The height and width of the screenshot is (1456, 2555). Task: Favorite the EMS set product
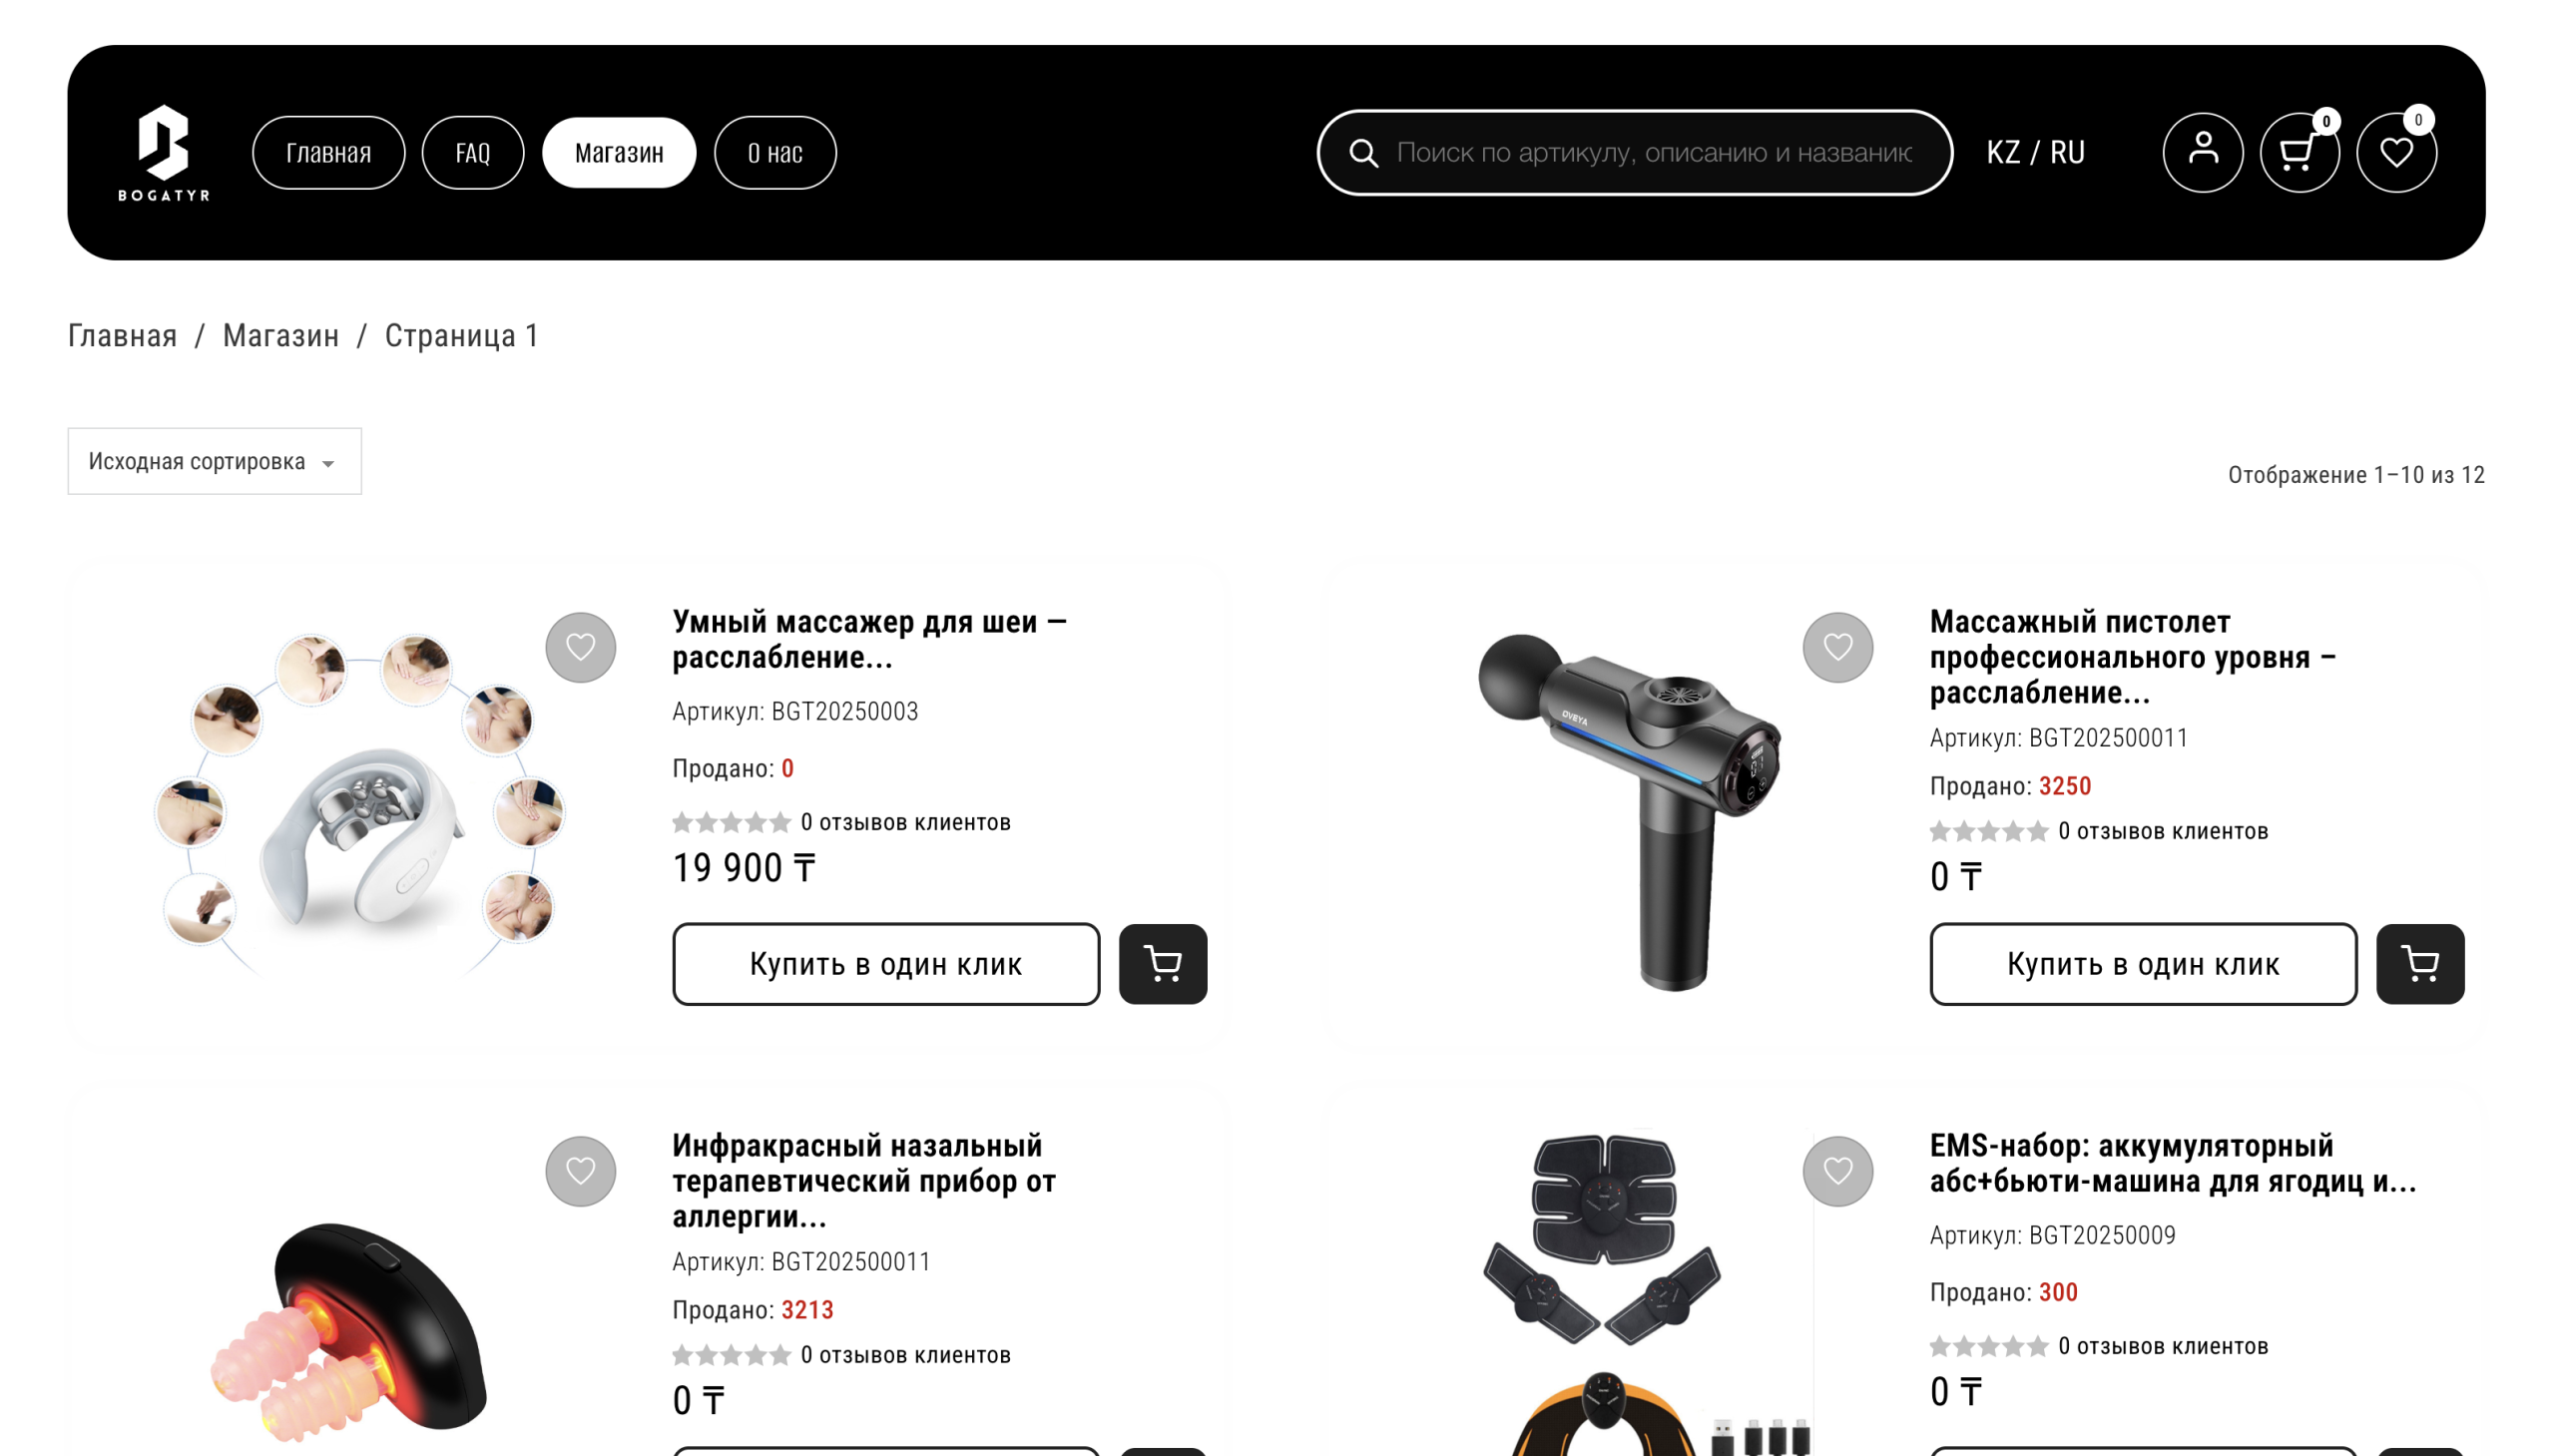[1837, 1171]
